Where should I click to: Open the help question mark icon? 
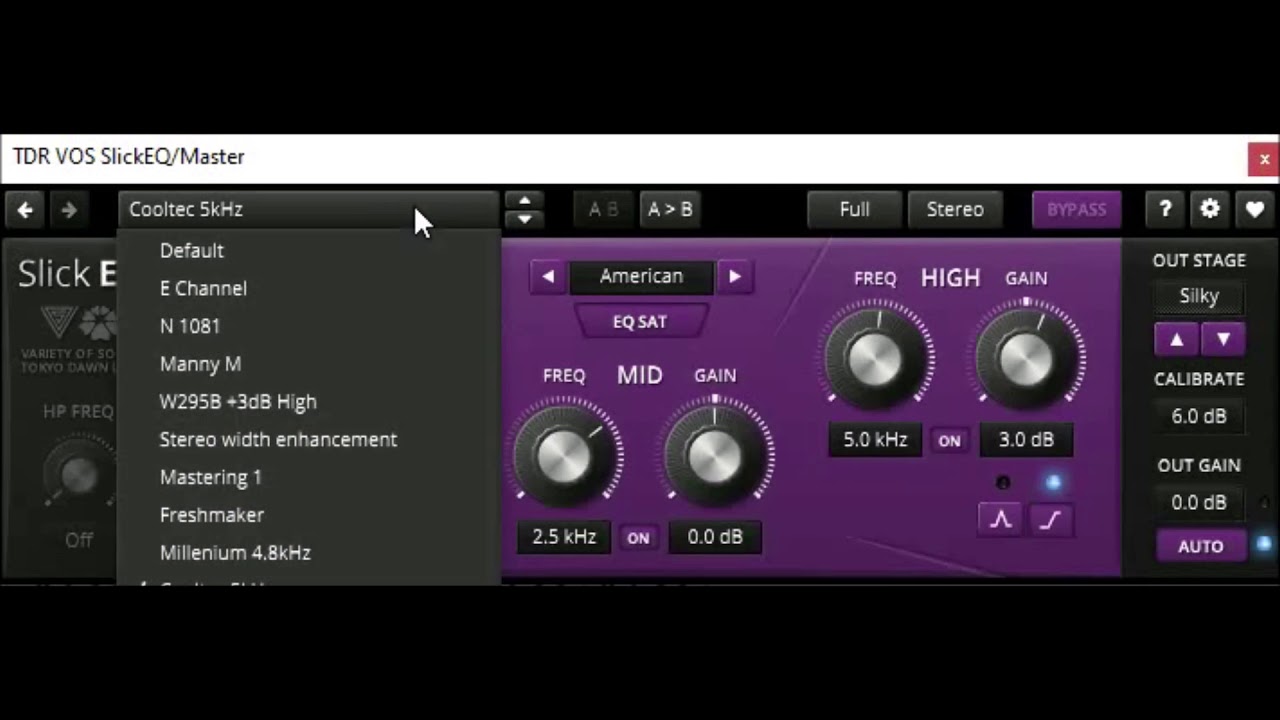click(x=1165, y=209)
